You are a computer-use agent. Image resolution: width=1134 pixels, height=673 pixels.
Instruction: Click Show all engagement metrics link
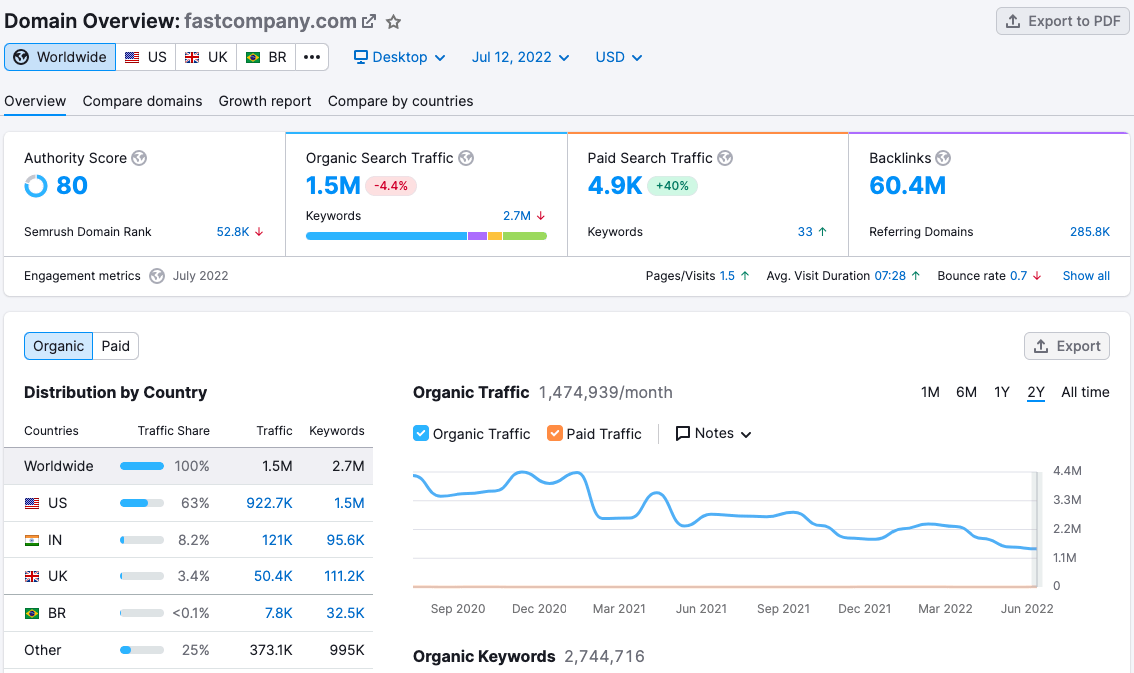click(x=1086, y=275)
